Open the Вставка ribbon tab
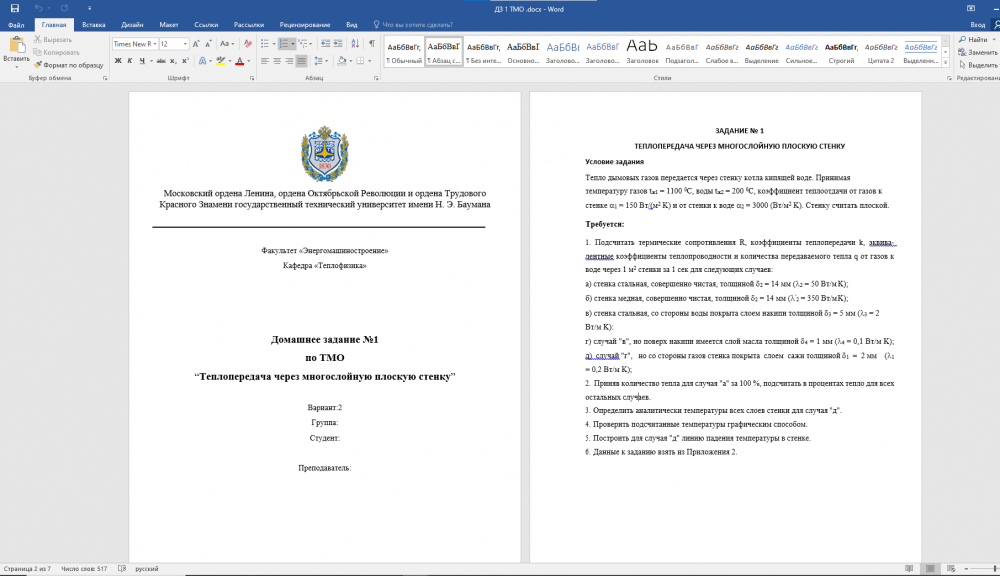Image resolution: width=1000 pixels, height=576 pixels. point(94,24)
